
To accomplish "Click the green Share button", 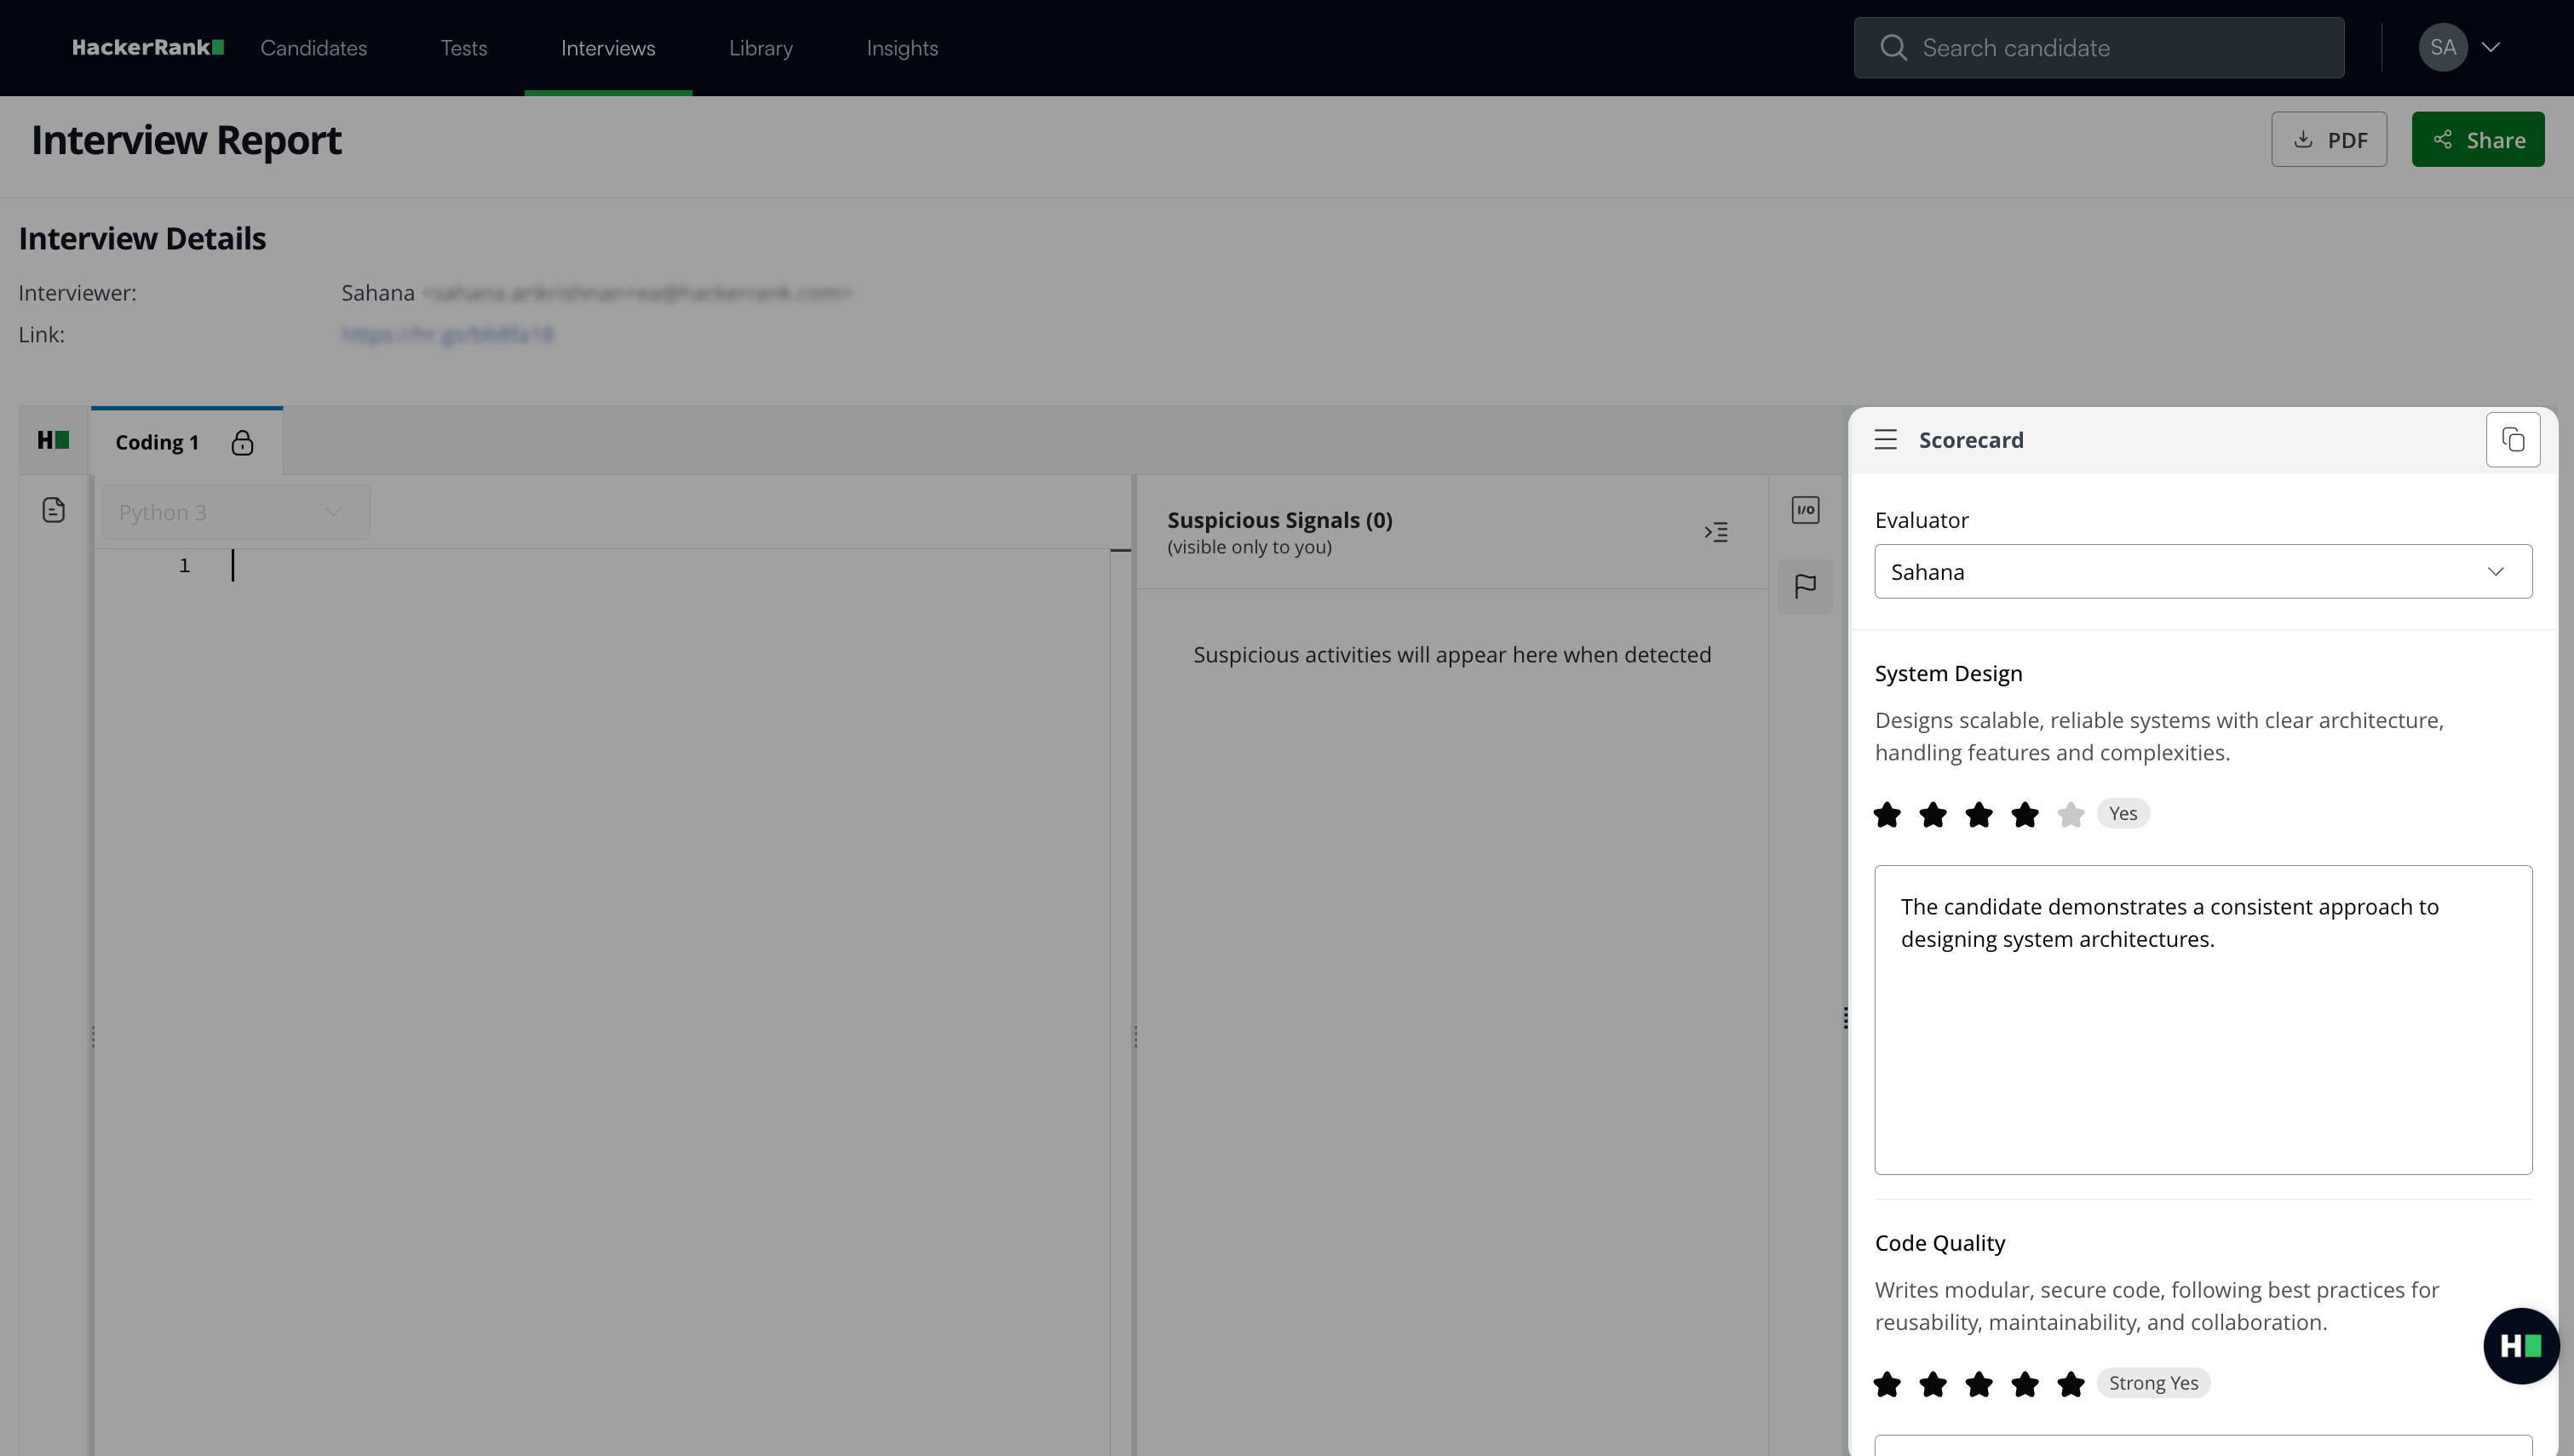I will pos(2477,140).
